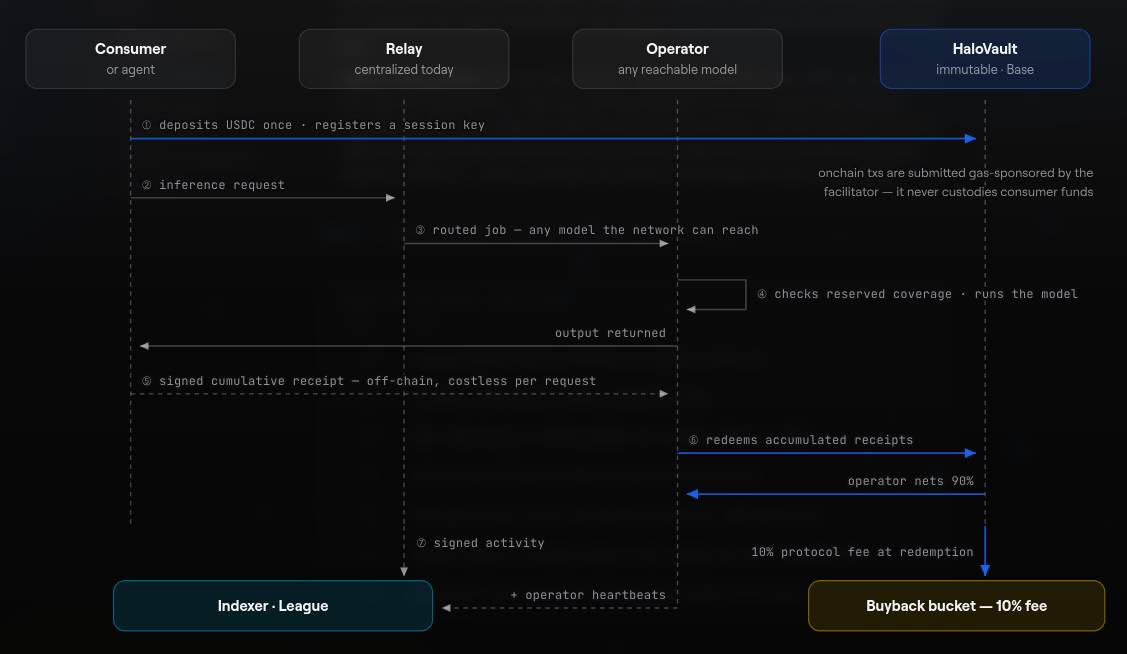Click the 'onchain txs are submitted gas-sponsored' note
Viewport: 1127px width, 654px height.
[955, 173]
